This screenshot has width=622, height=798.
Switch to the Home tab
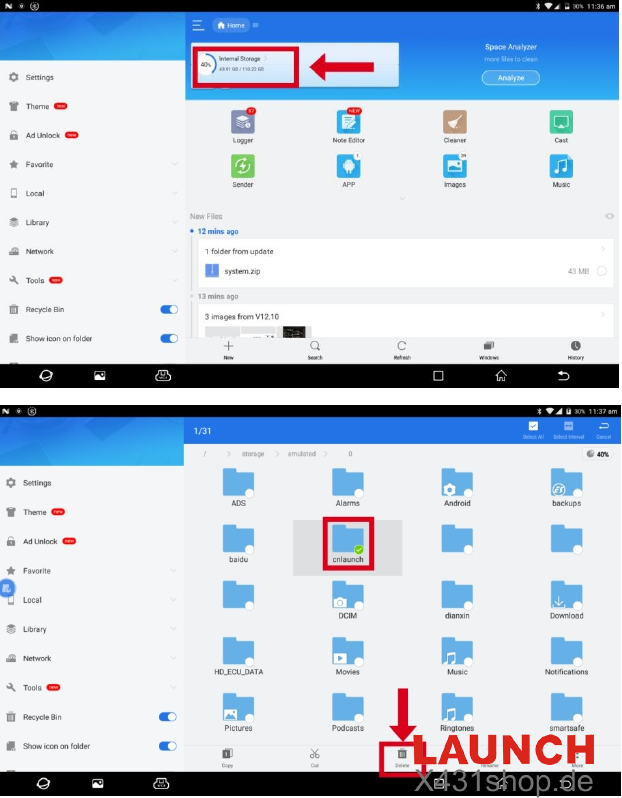(231, 25)
